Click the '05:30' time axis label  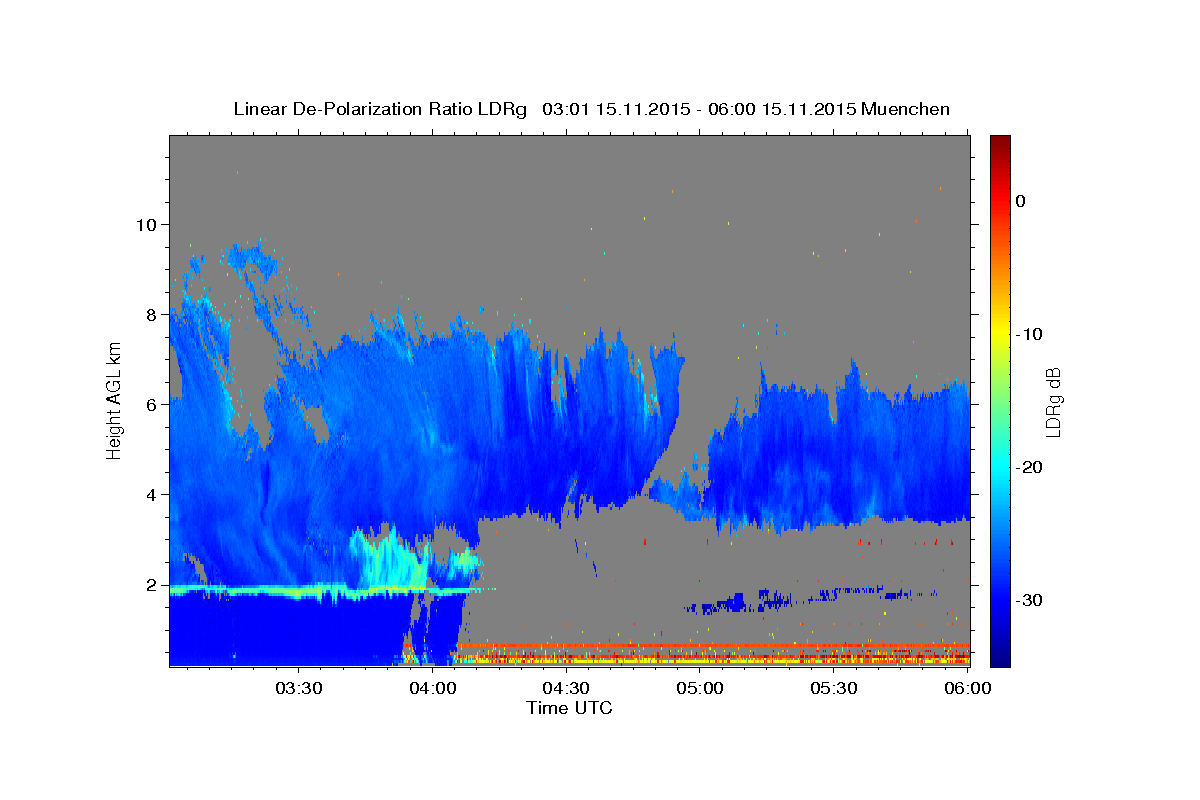[x=834, y=688]
